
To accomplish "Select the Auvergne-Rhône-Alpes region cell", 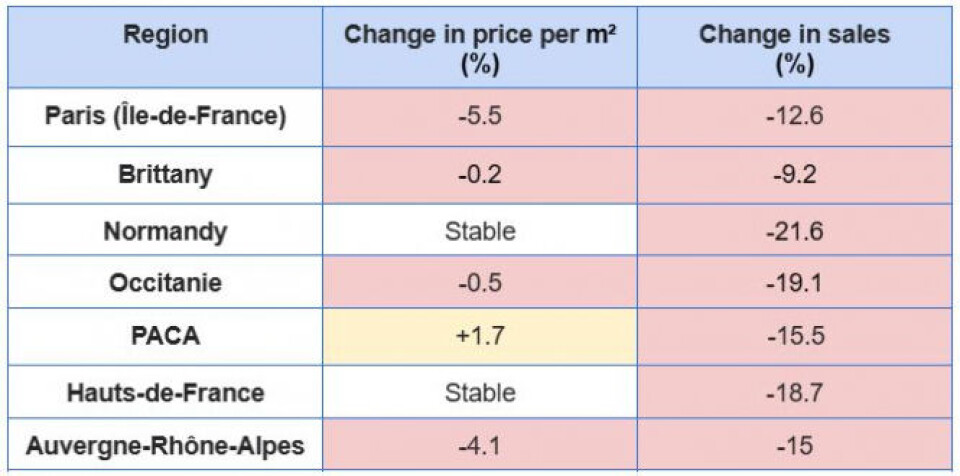I will (x=165, y=445).
